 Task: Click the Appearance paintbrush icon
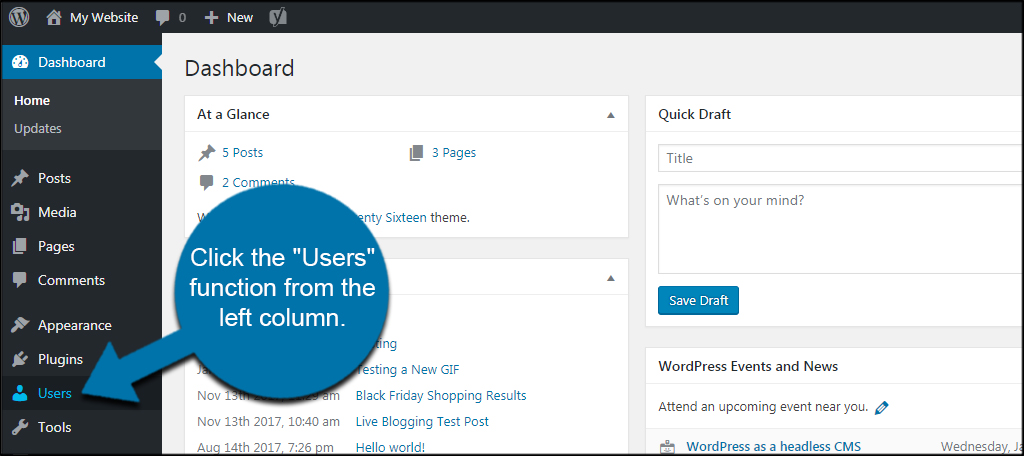point(20,325)
